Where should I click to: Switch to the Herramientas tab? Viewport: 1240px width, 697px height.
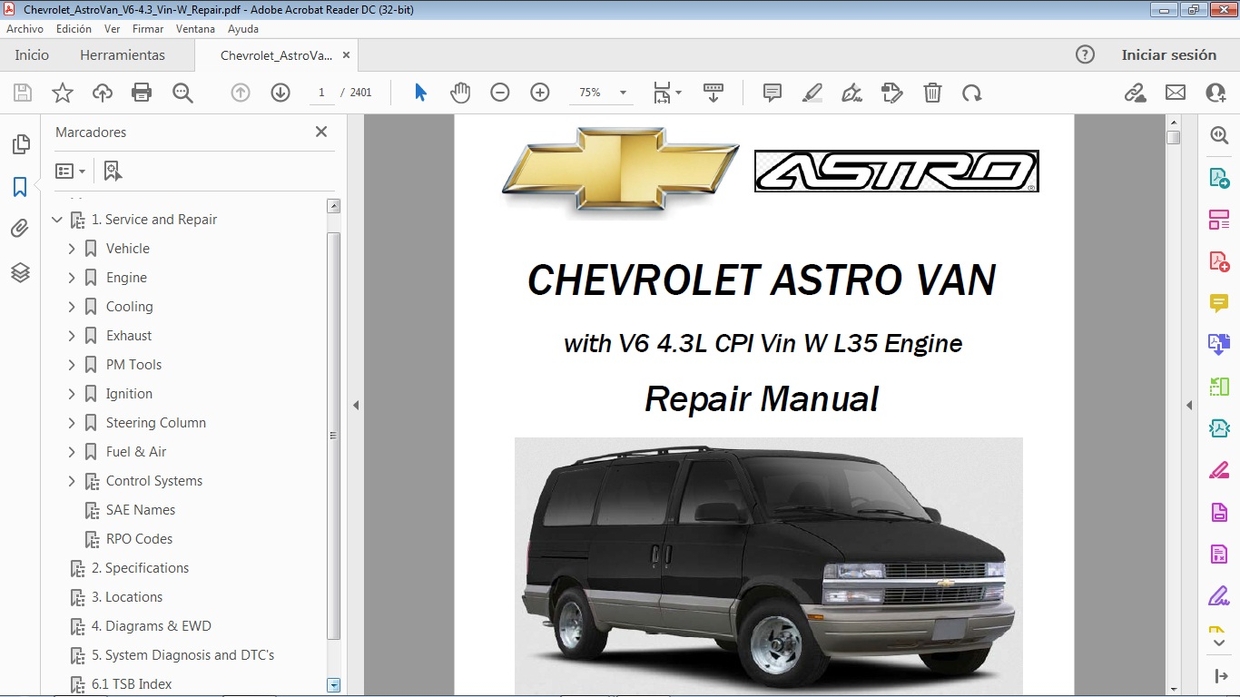click(122, 55)
